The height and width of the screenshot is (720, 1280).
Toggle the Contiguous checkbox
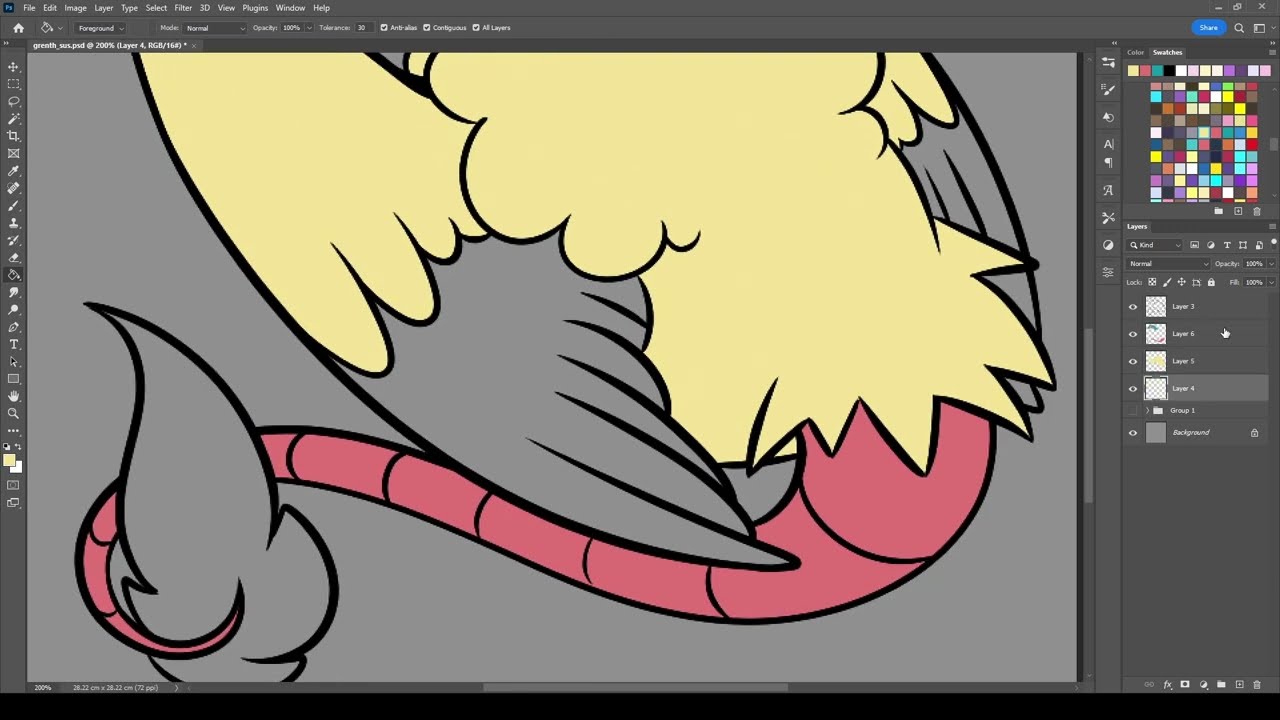[x=427, y=28]
